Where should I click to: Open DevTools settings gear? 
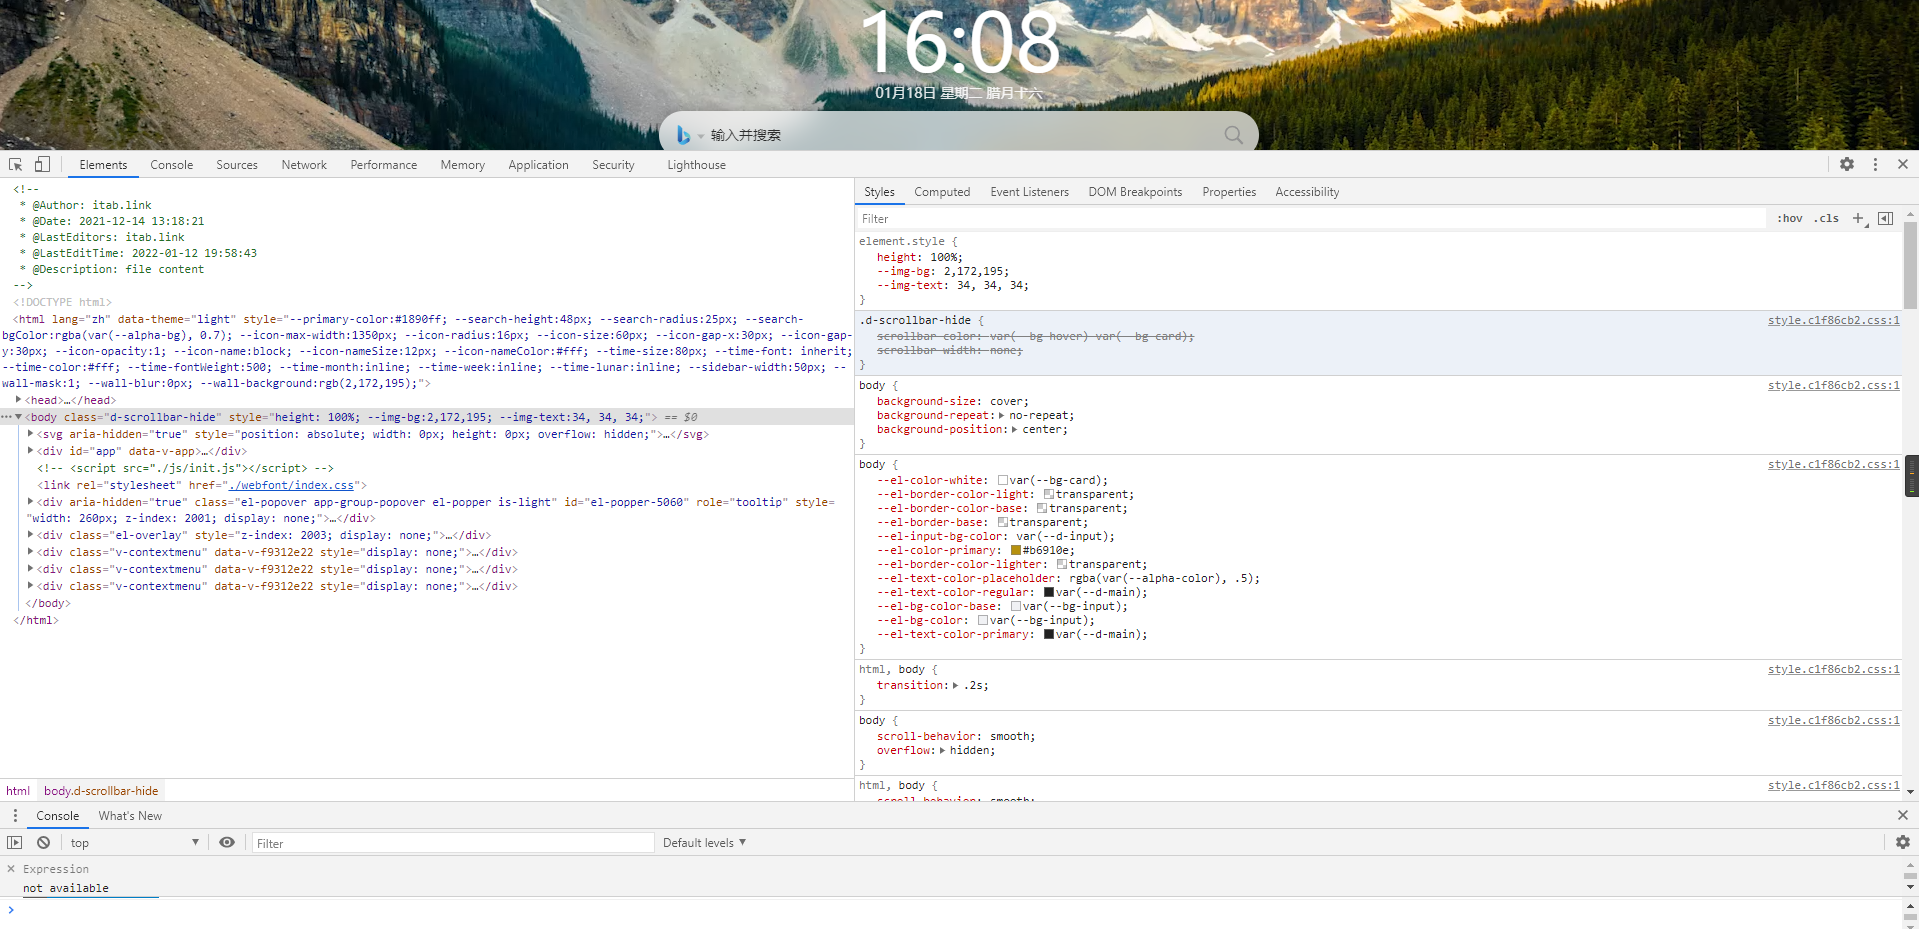pos(1847,164)
